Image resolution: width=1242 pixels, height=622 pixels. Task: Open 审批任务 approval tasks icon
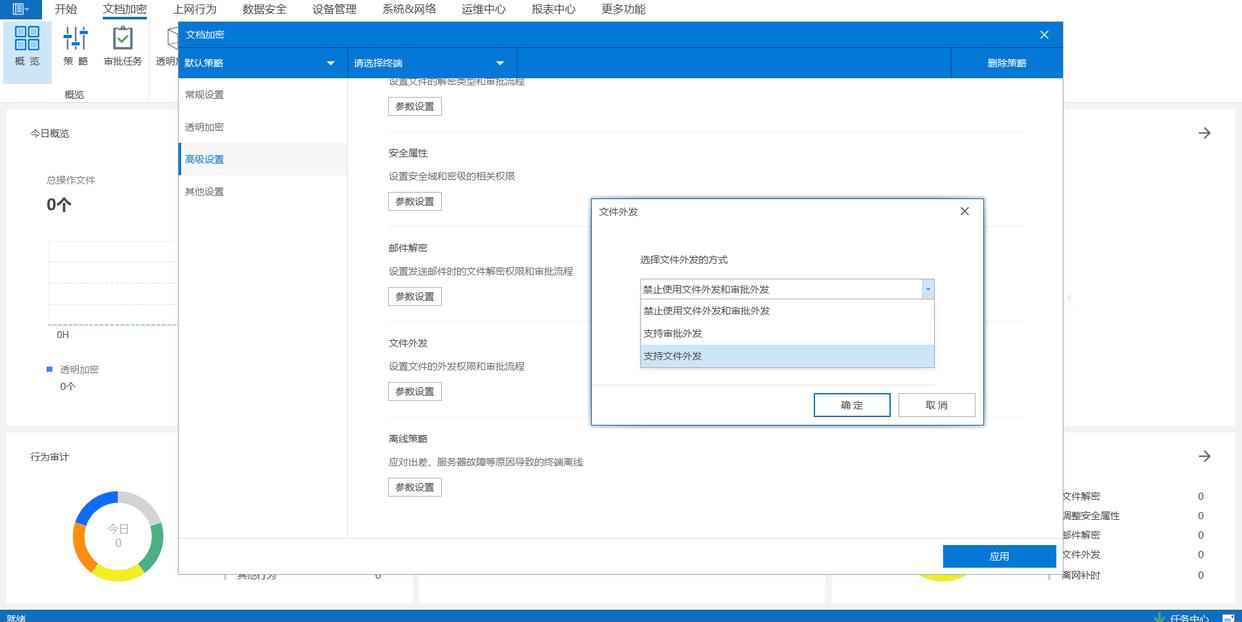tap(122, 39)
